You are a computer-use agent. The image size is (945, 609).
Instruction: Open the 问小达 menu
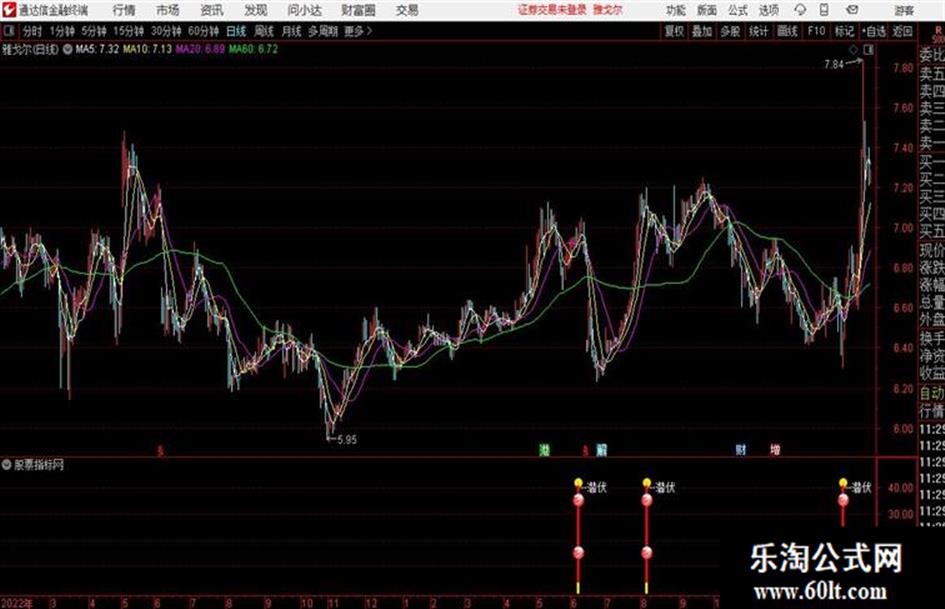click(304, 10)
